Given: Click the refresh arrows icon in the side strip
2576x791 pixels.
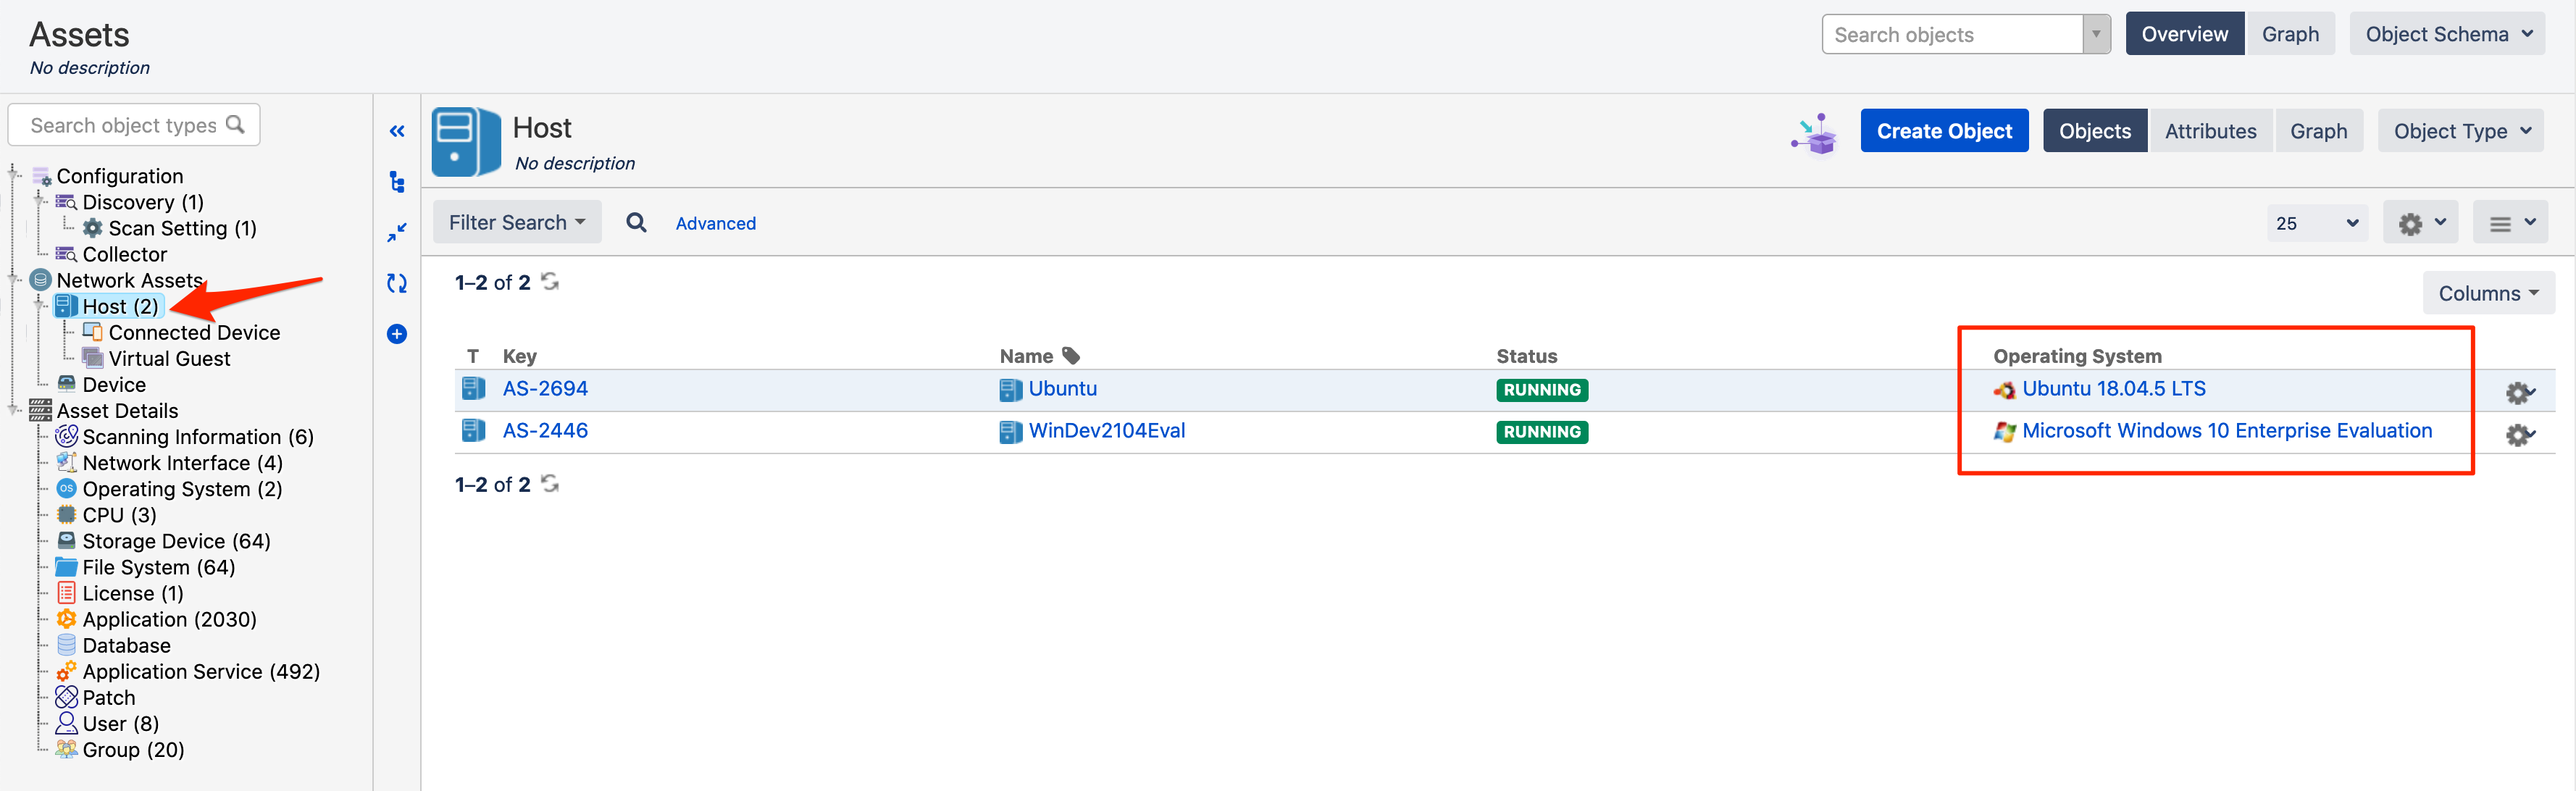Looking at the screenshot, I should coord(397,283).
